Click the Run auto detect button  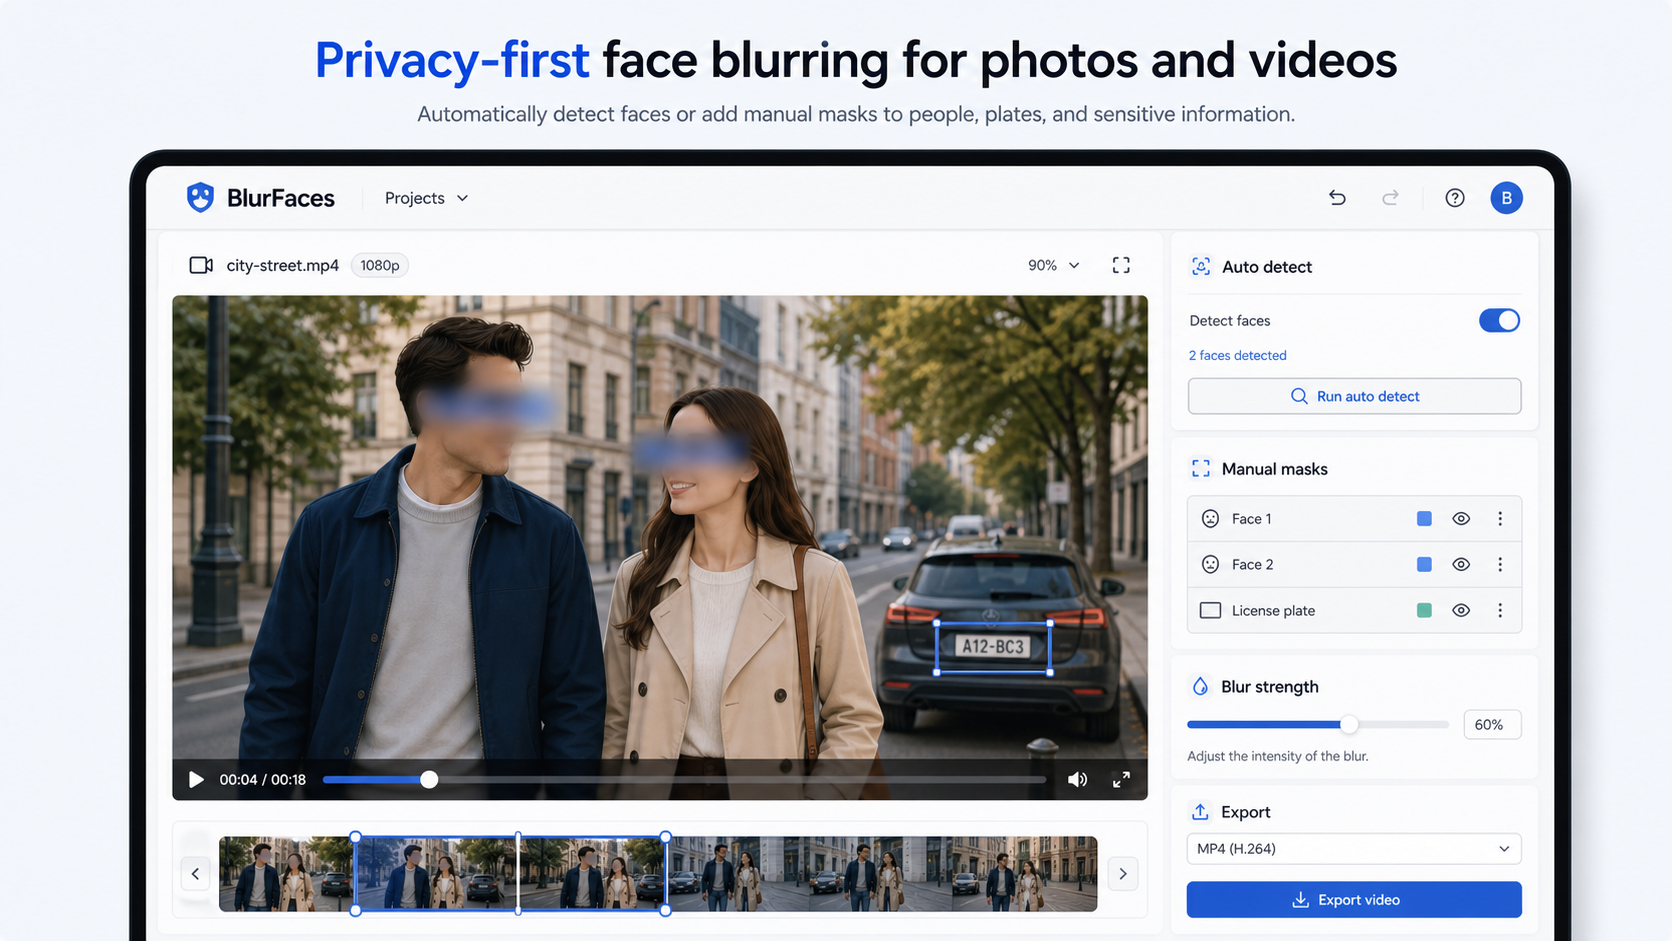1354,396
